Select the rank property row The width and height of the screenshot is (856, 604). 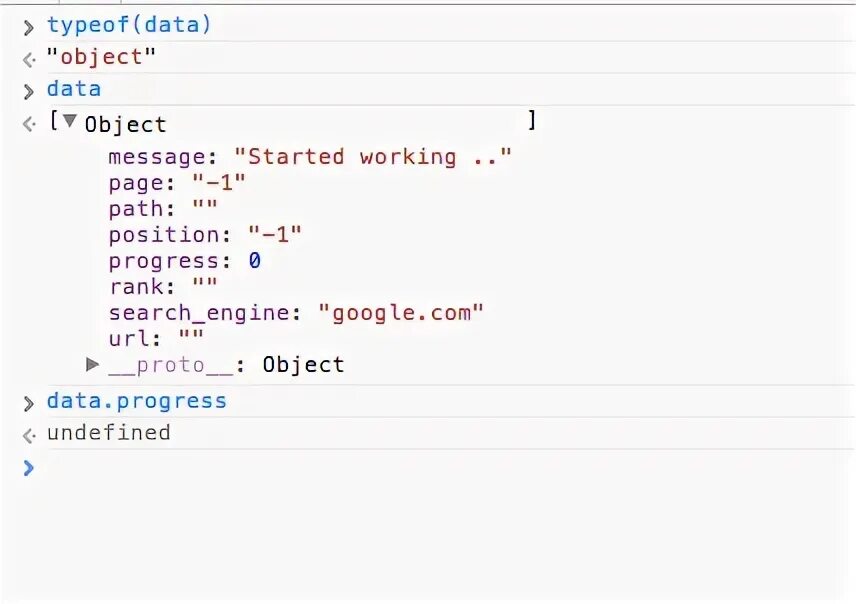pos(163,286)
